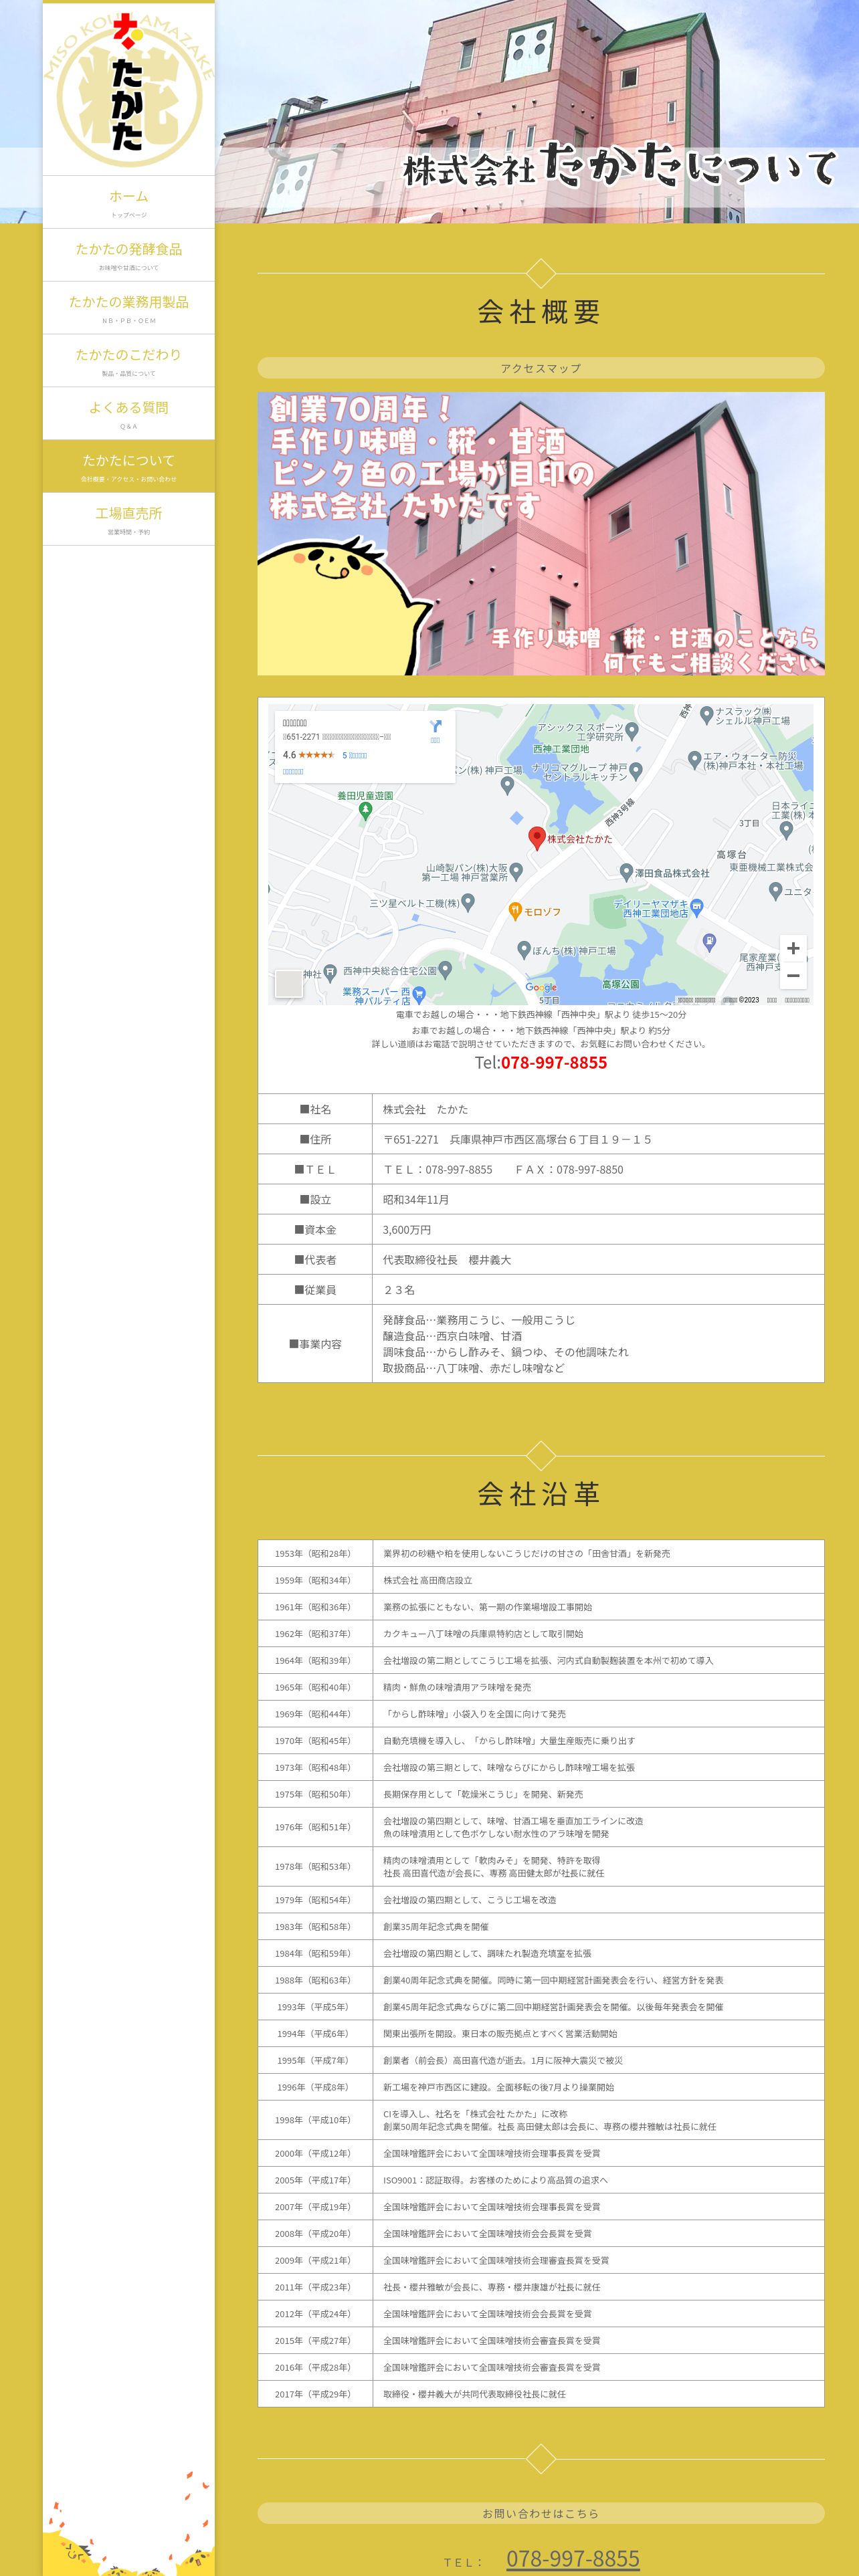Click the red 株式会社たかた map pin
The image size is (859, 2576).
tap(537, 838)
